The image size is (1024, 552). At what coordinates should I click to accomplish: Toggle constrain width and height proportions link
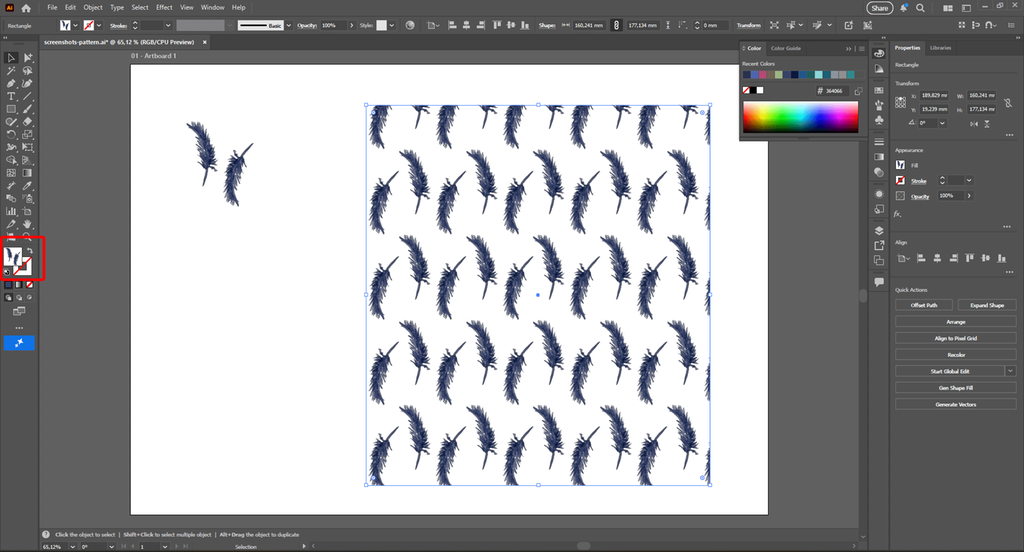[616, 25]
